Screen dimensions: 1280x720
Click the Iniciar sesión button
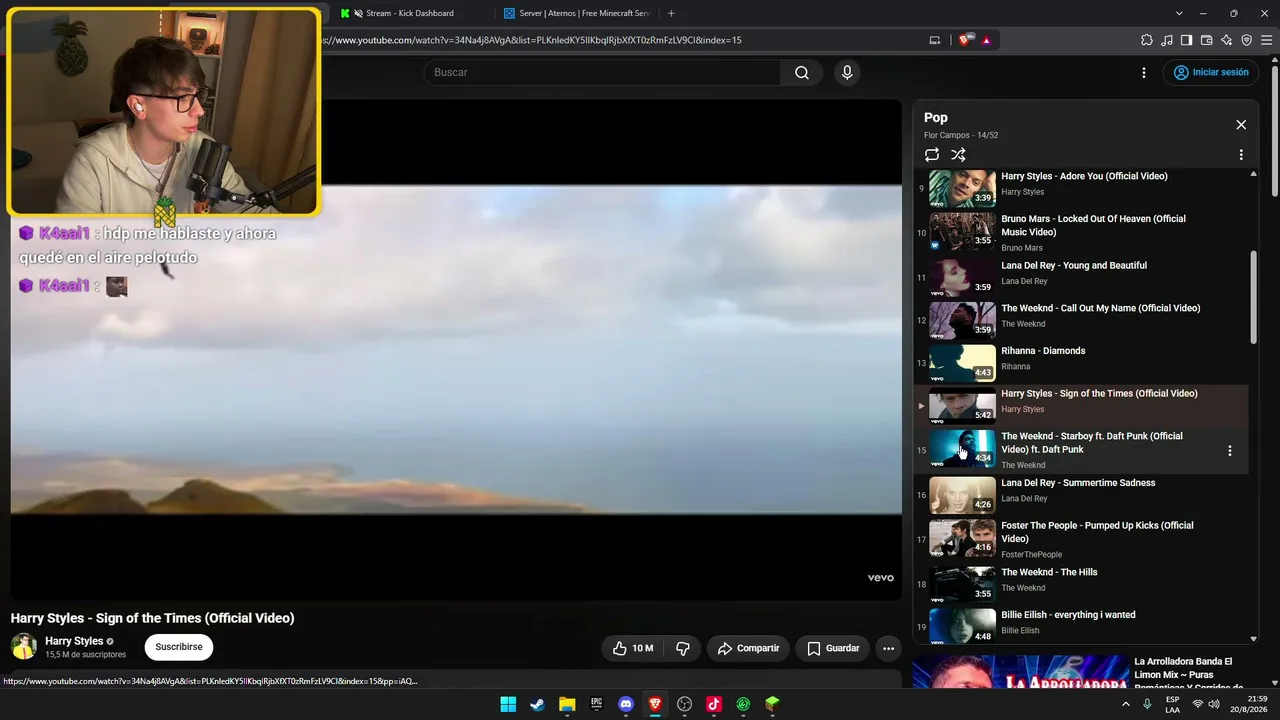1211,72
